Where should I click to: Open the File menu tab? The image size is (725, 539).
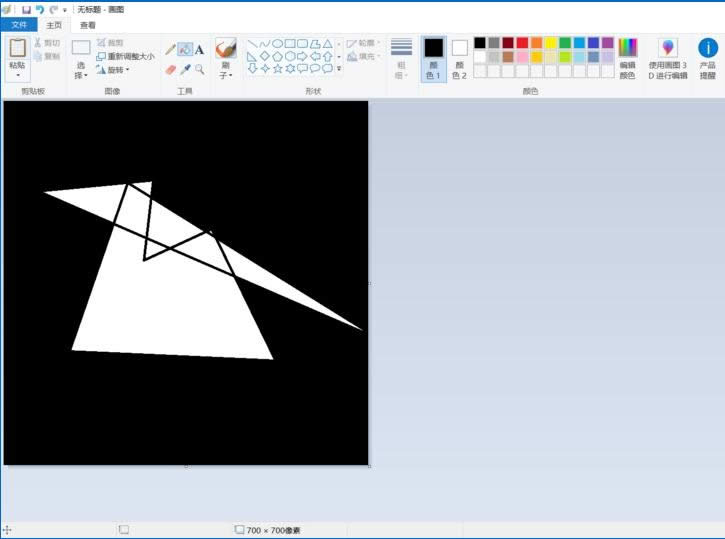pyautogui.click(x=19, y=25)
